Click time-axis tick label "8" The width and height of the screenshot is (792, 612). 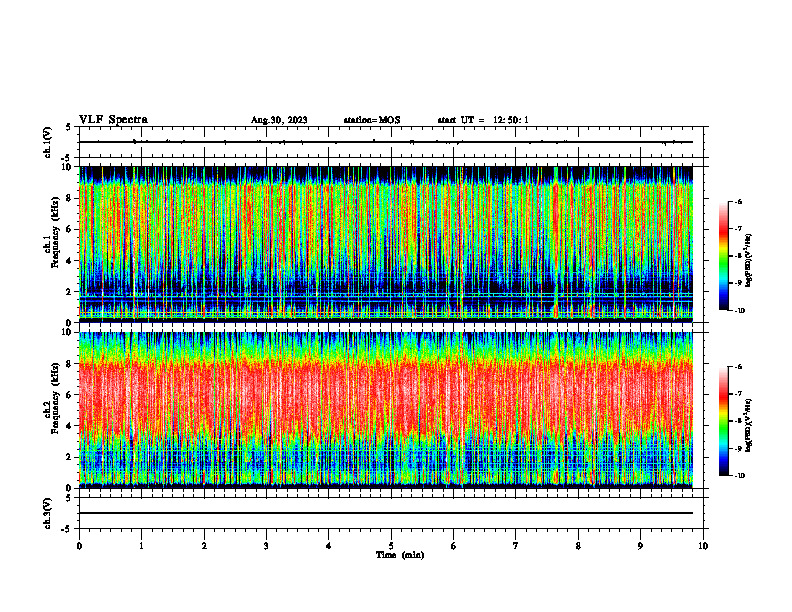point(578,546)
